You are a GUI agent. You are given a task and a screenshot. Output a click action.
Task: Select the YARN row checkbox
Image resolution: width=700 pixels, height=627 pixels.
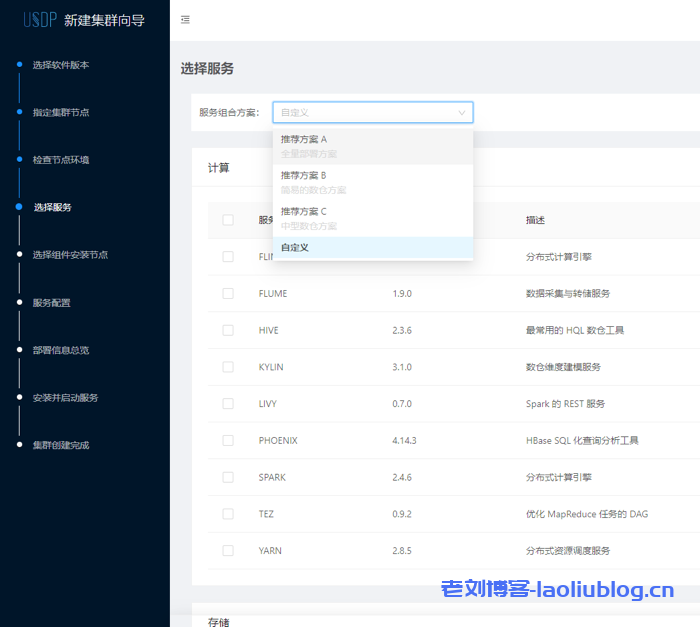(228, 550)
